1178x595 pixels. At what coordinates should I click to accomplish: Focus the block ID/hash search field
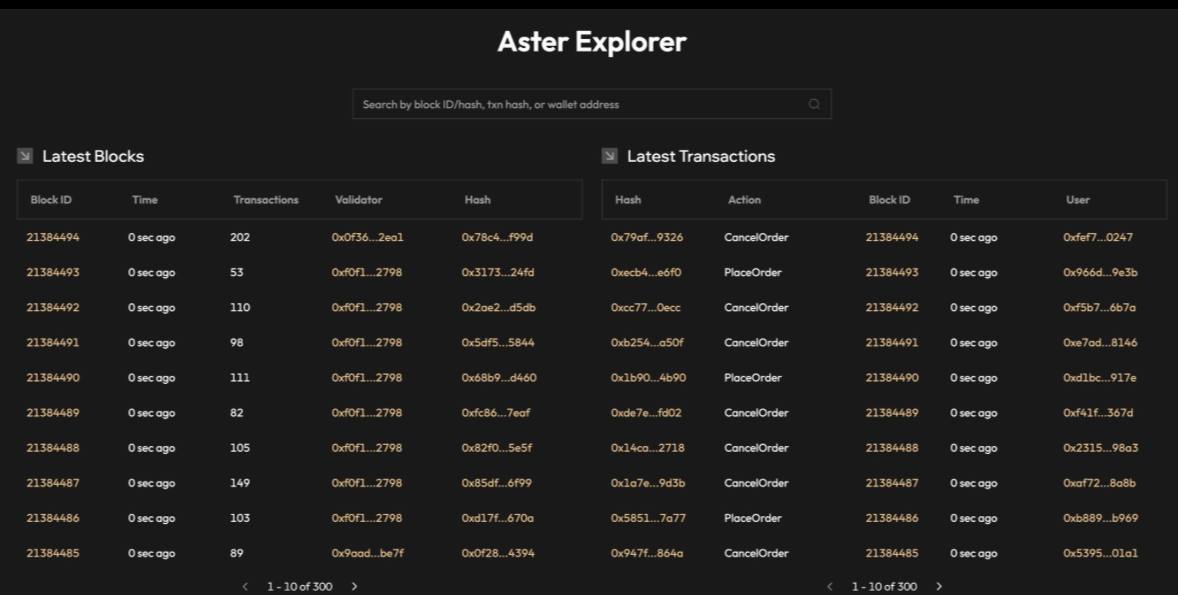coord(592,104)
